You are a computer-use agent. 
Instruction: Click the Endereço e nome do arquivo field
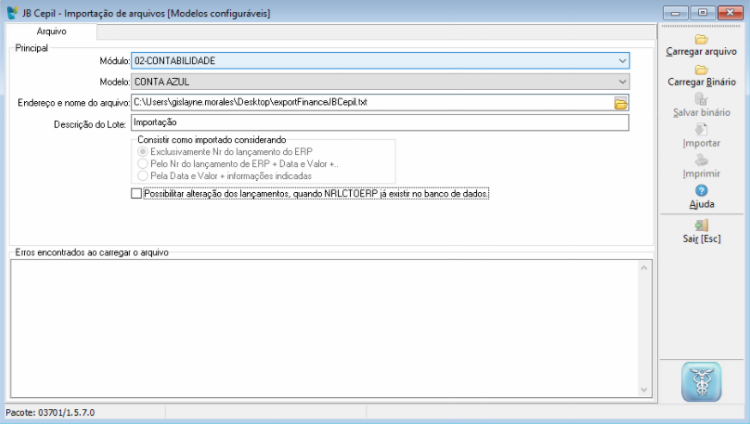370,103
